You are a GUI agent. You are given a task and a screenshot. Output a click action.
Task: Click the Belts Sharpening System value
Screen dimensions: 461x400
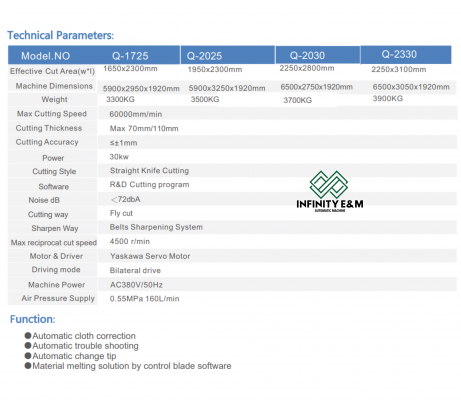156,227
